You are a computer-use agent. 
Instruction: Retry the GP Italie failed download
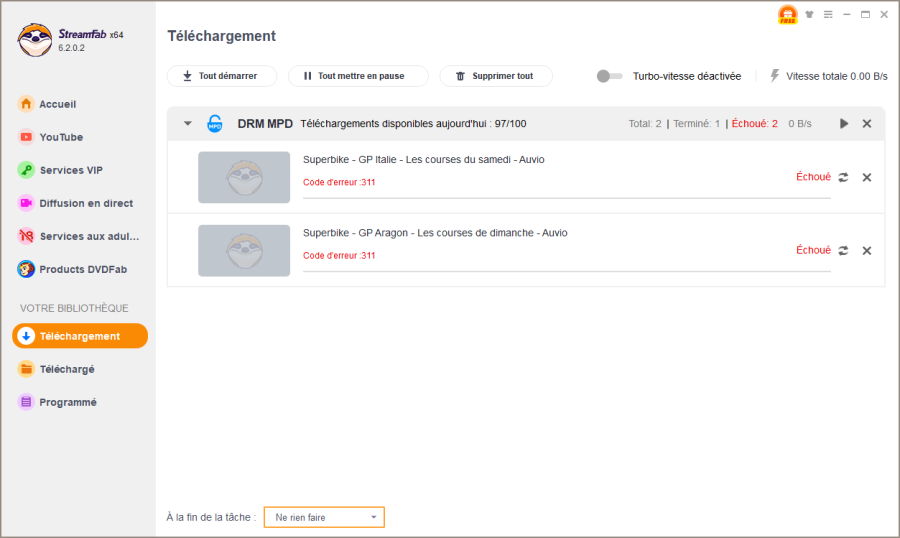843,177
